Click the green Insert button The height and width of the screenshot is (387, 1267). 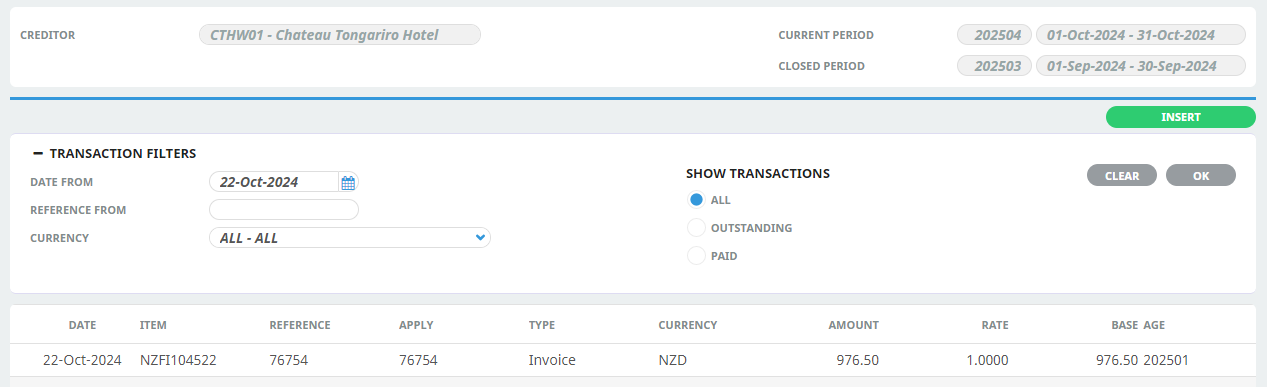tap(1180, 117)
